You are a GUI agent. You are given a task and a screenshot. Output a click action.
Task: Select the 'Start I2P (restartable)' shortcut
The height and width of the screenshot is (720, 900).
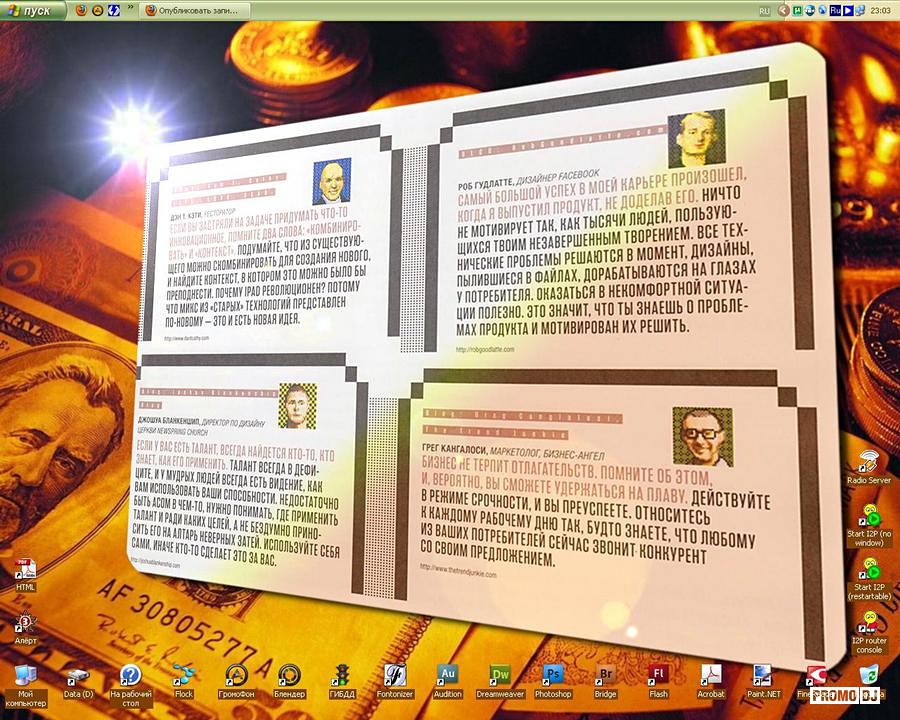click(x=869, y=579)
